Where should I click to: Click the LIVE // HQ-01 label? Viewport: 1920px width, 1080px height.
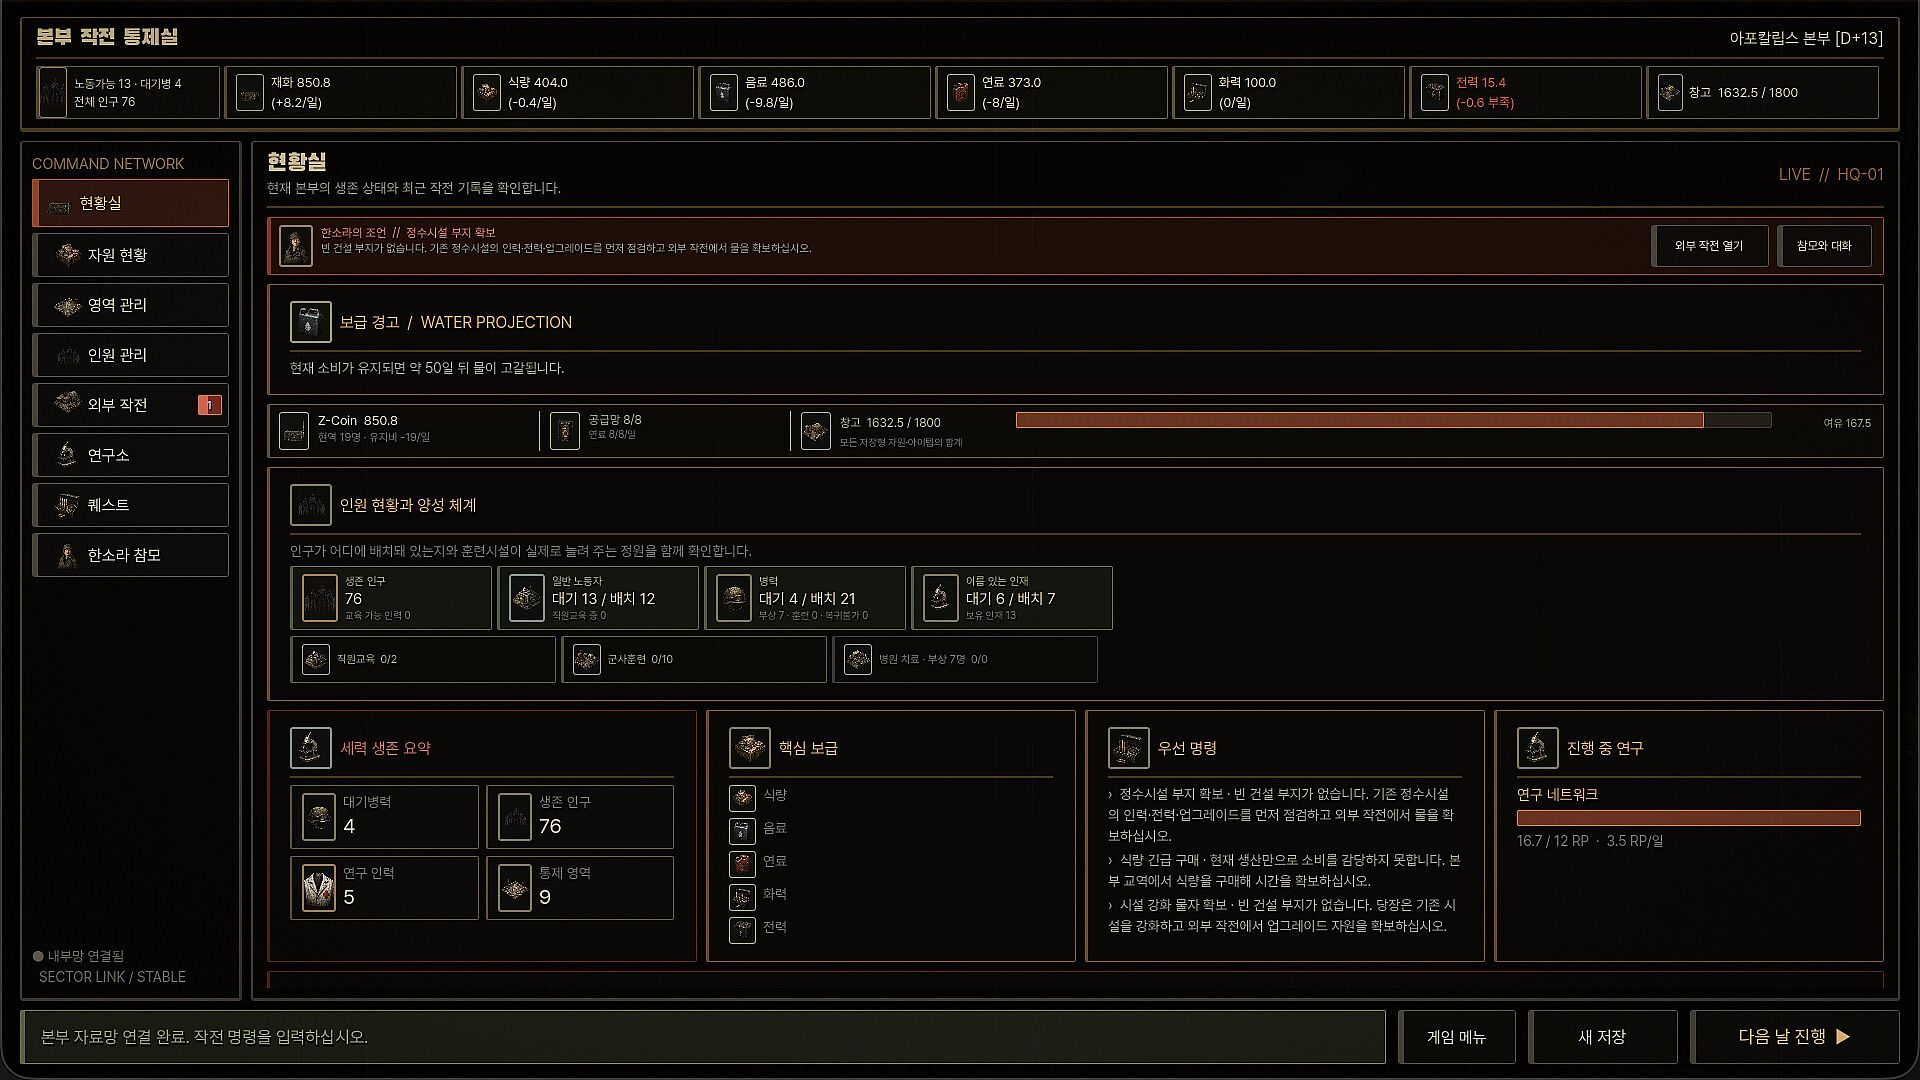click(1830, 174)
